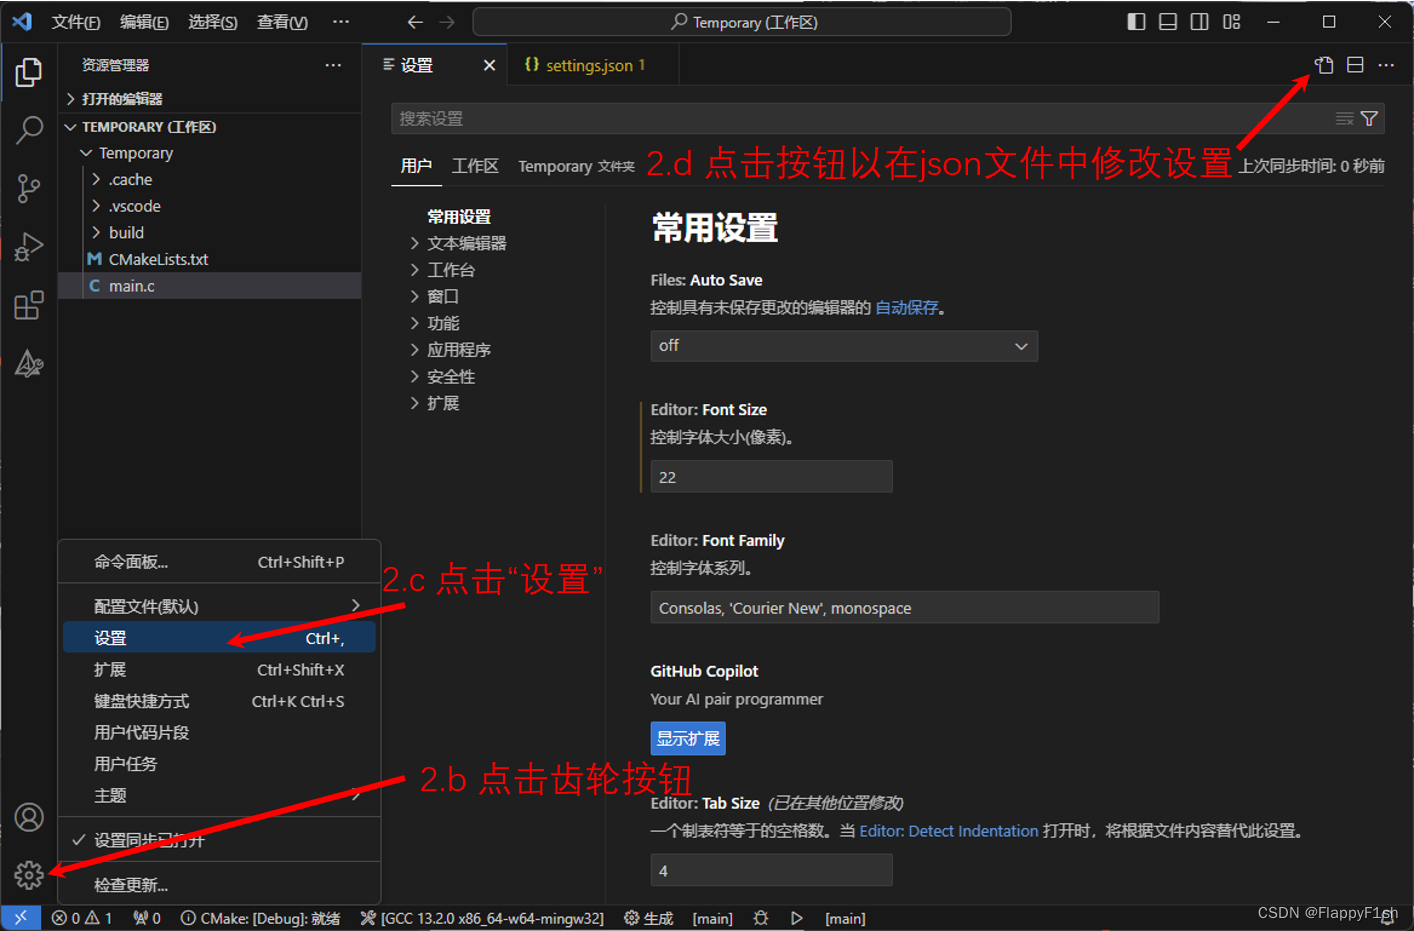Click Customize Layout icon
Screen dimensions: 1414x931
pos(1232,22)
